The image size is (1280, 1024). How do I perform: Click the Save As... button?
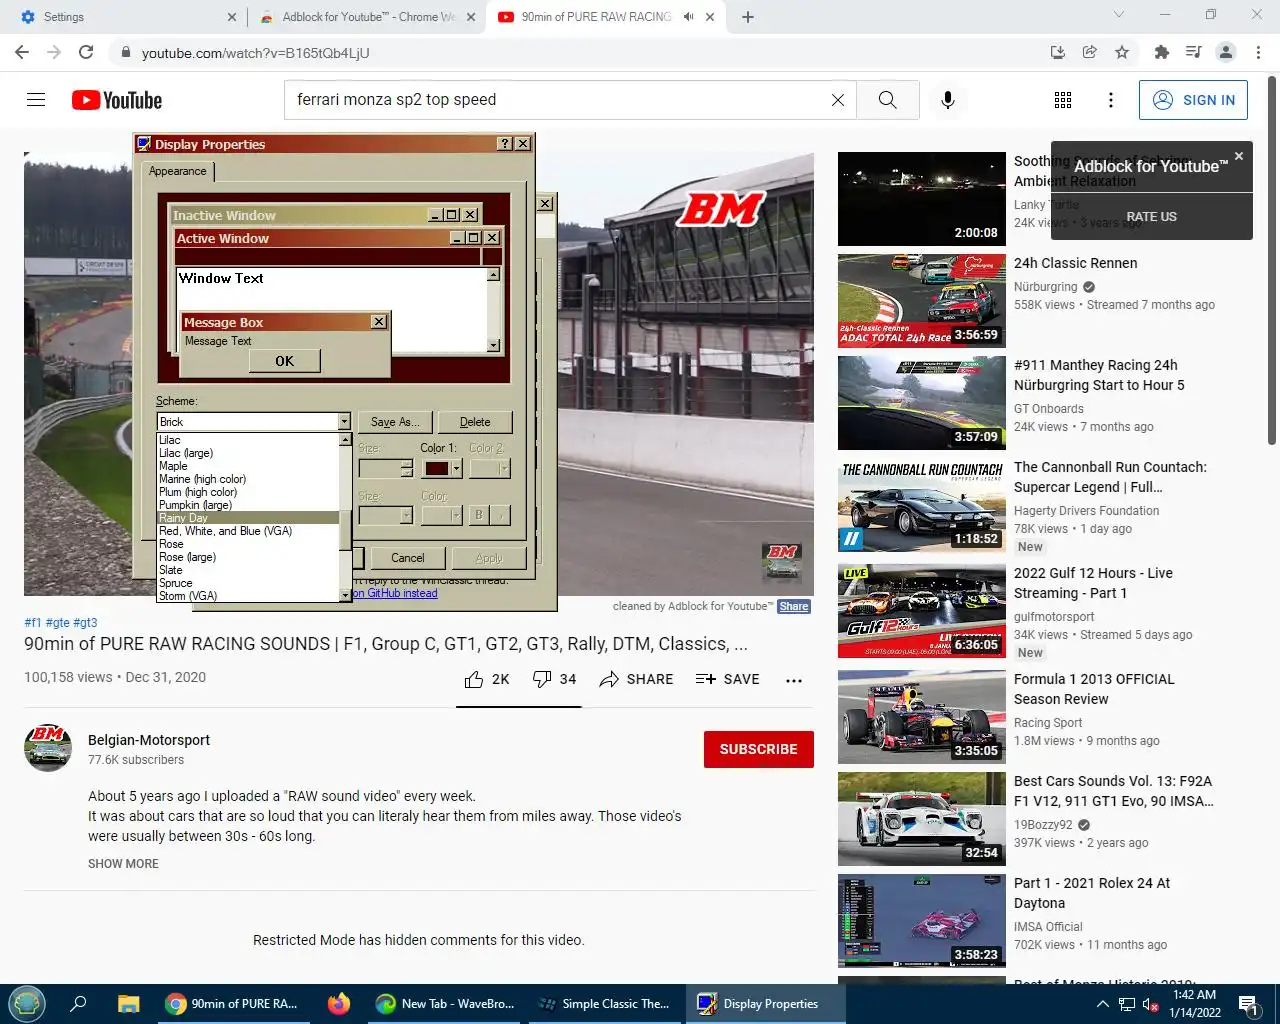pyautogui.click(x=395, y=422)
